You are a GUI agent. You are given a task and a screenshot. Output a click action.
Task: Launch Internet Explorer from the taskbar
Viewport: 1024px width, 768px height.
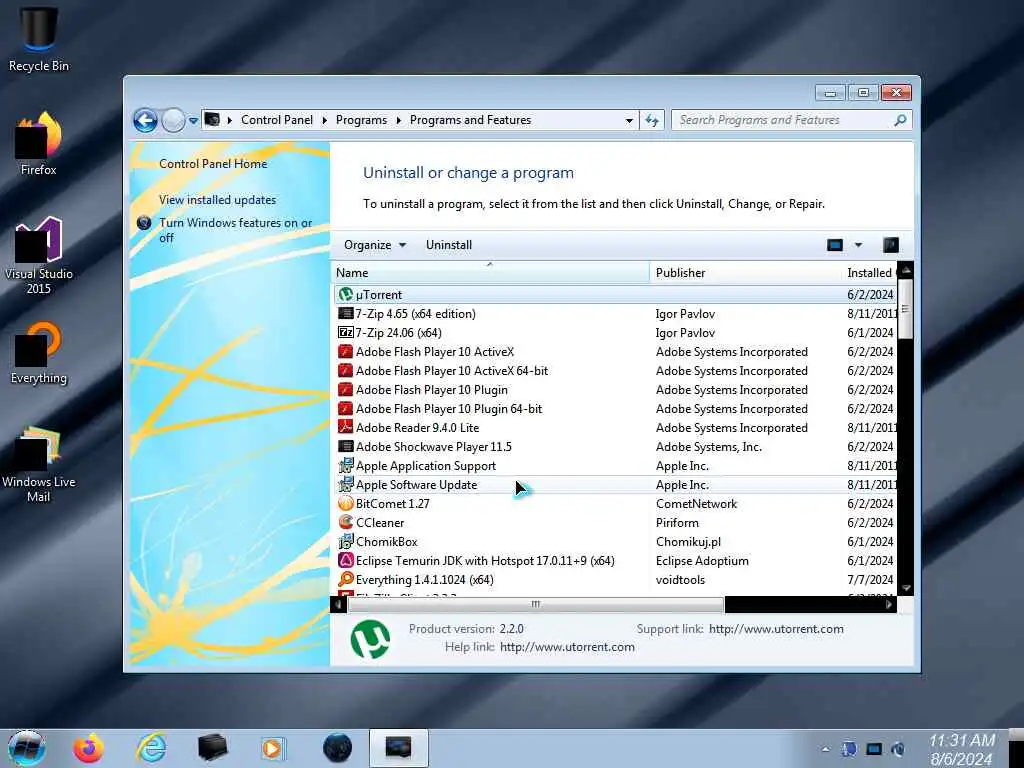pyautogui.click(x=152, y=748)
